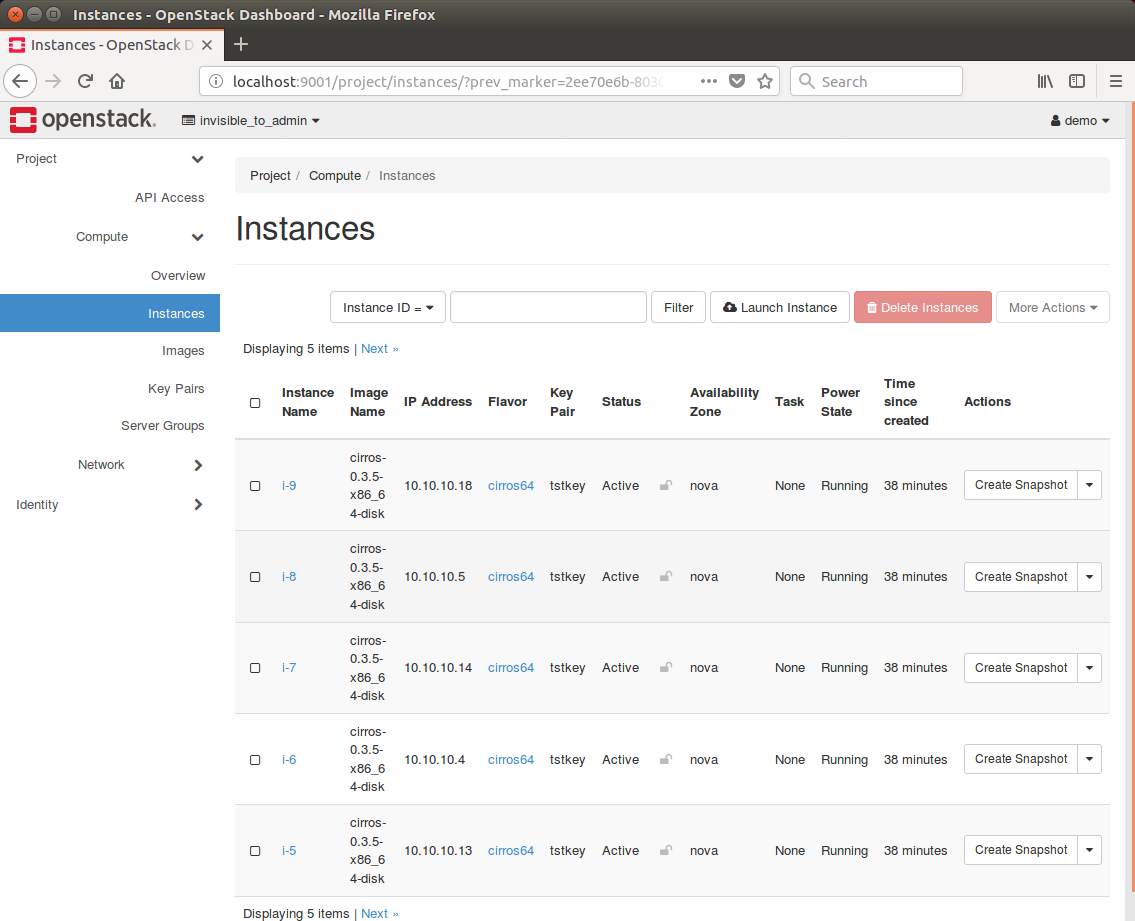Image resolution: width=1135 pixels, height=921 pixels.
Task: Check the box for instance i-5
Action: click(255, 851)
